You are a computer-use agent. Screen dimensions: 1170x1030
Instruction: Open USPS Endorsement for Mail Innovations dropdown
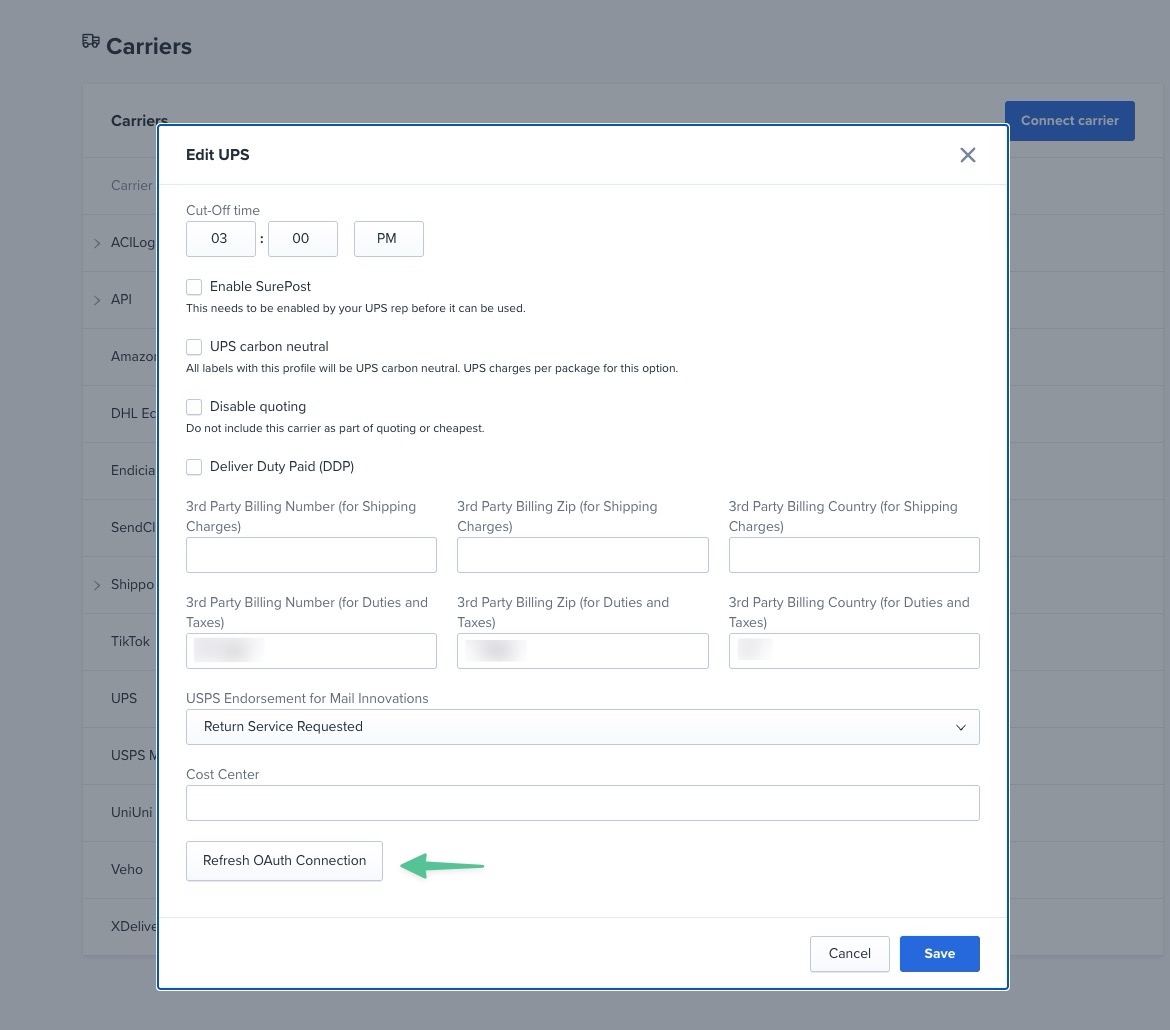click(583, 727)
